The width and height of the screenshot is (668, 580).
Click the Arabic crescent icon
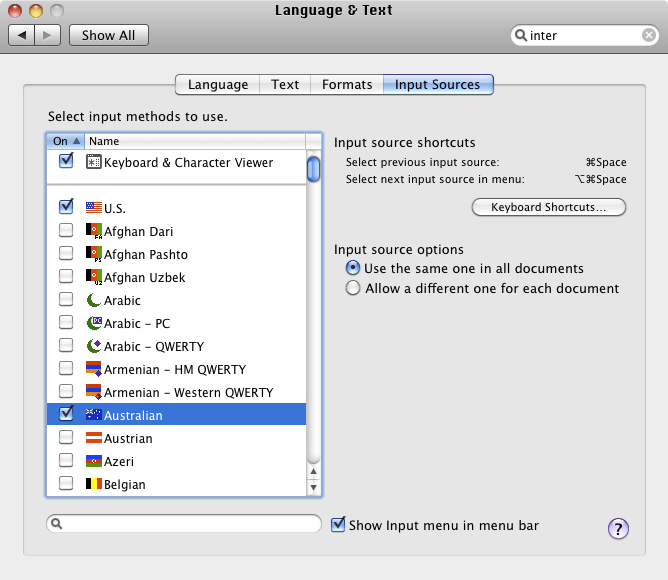[94, 300]
